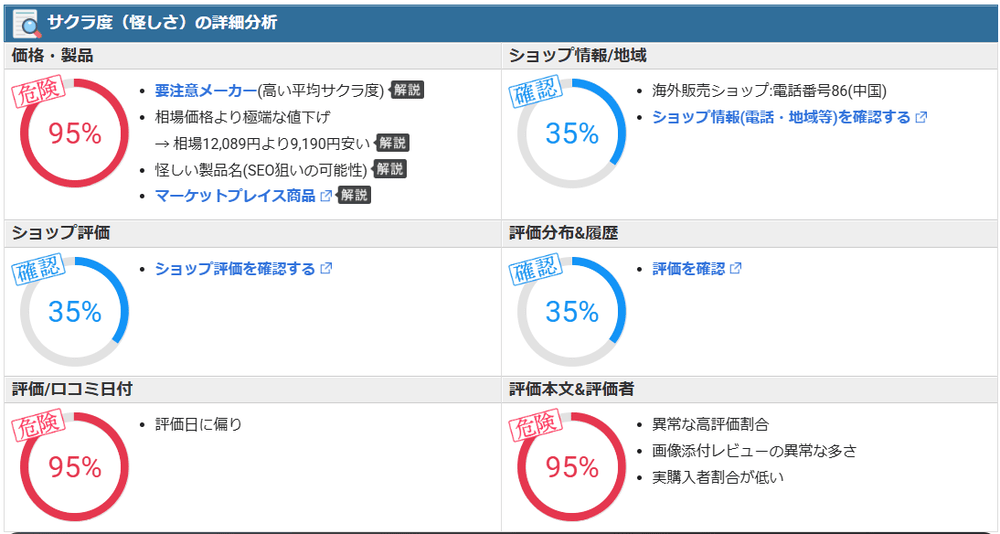This screenshot has width=1000, height=534.
Task: Click 解説 badge next to マーケットプレイス商品
Action: [354, 195]
